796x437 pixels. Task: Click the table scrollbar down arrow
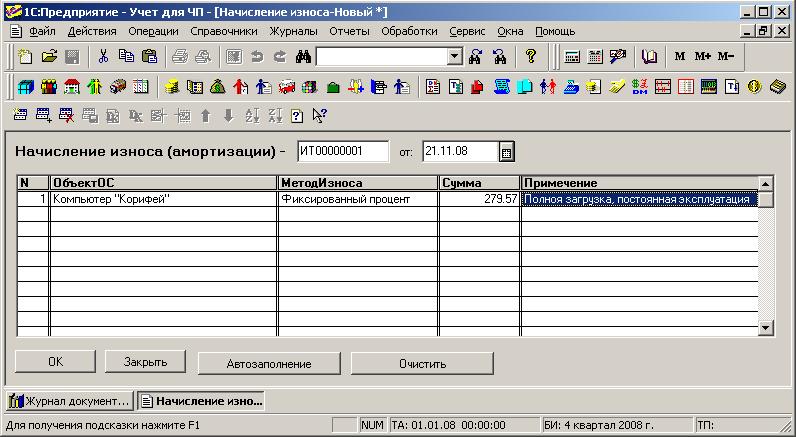766,327
